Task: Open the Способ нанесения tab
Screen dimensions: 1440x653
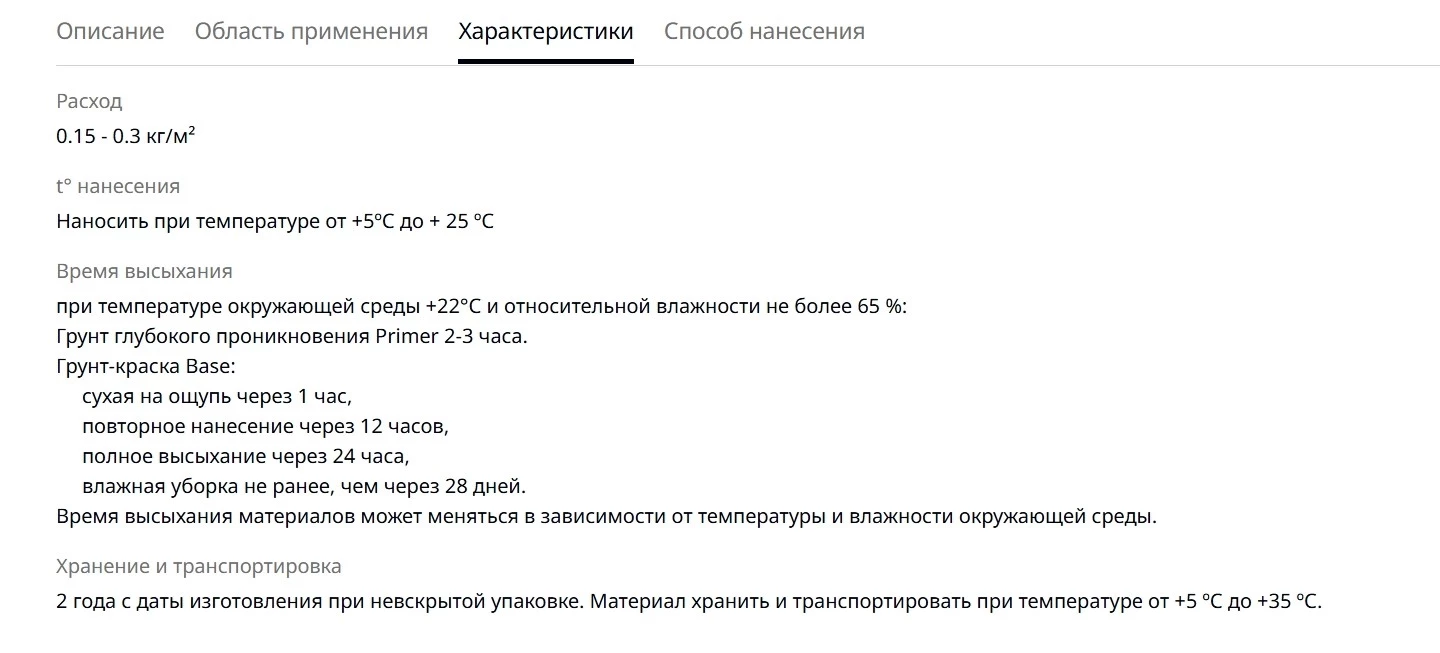Action: (764, 31)
